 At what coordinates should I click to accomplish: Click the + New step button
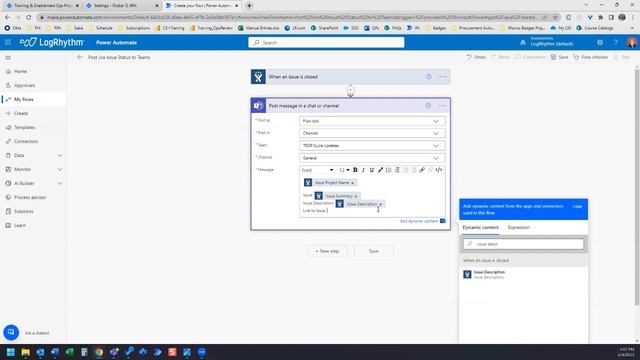click(x=327, y=251)
